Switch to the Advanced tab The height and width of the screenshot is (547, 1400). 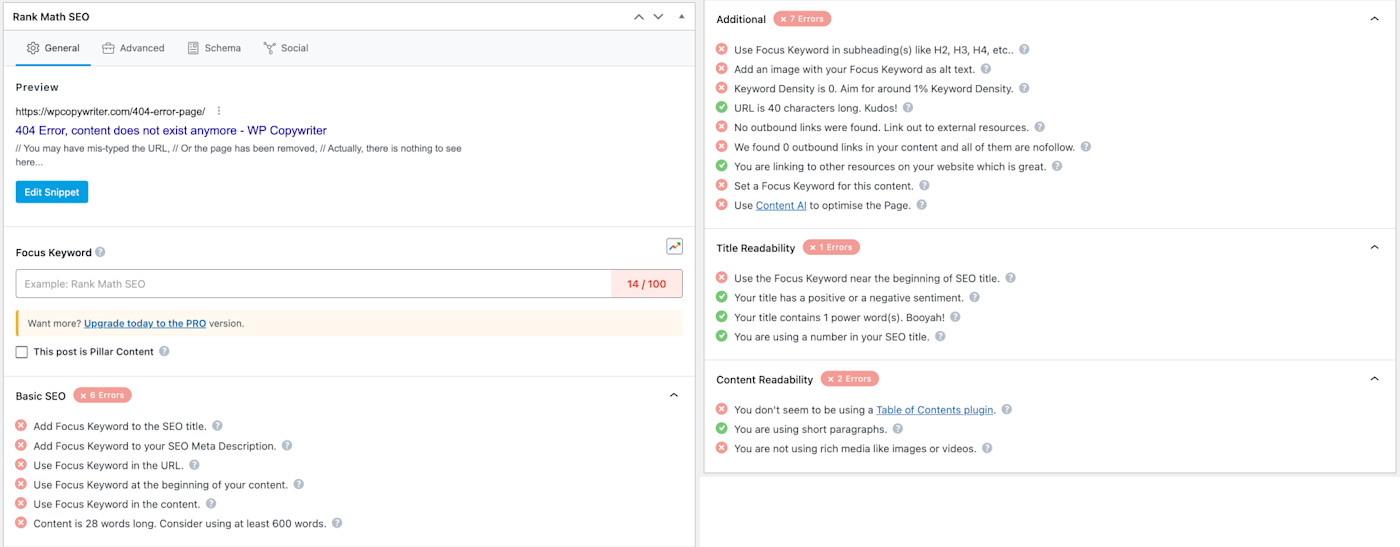tap(133, 48)
